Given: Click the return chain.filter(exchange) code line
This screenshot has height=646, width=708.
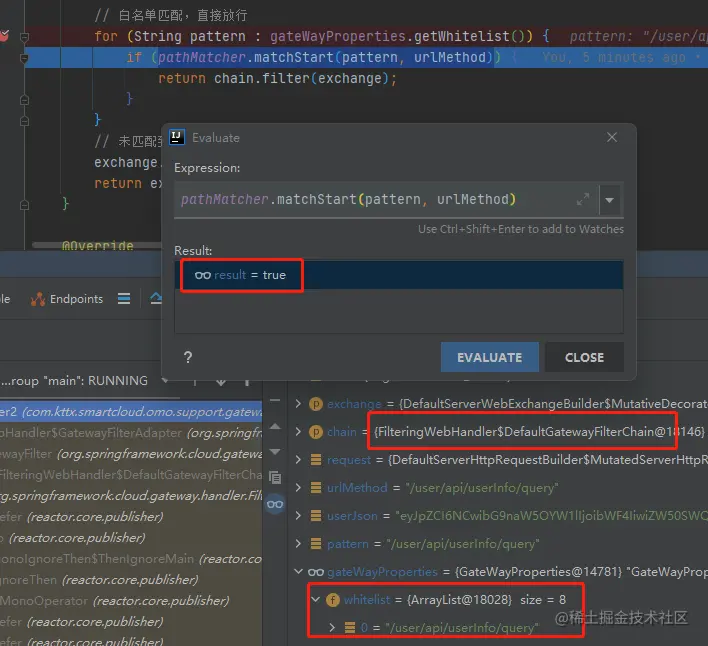Looking at the screenshot, I should (x=277, y=79).
